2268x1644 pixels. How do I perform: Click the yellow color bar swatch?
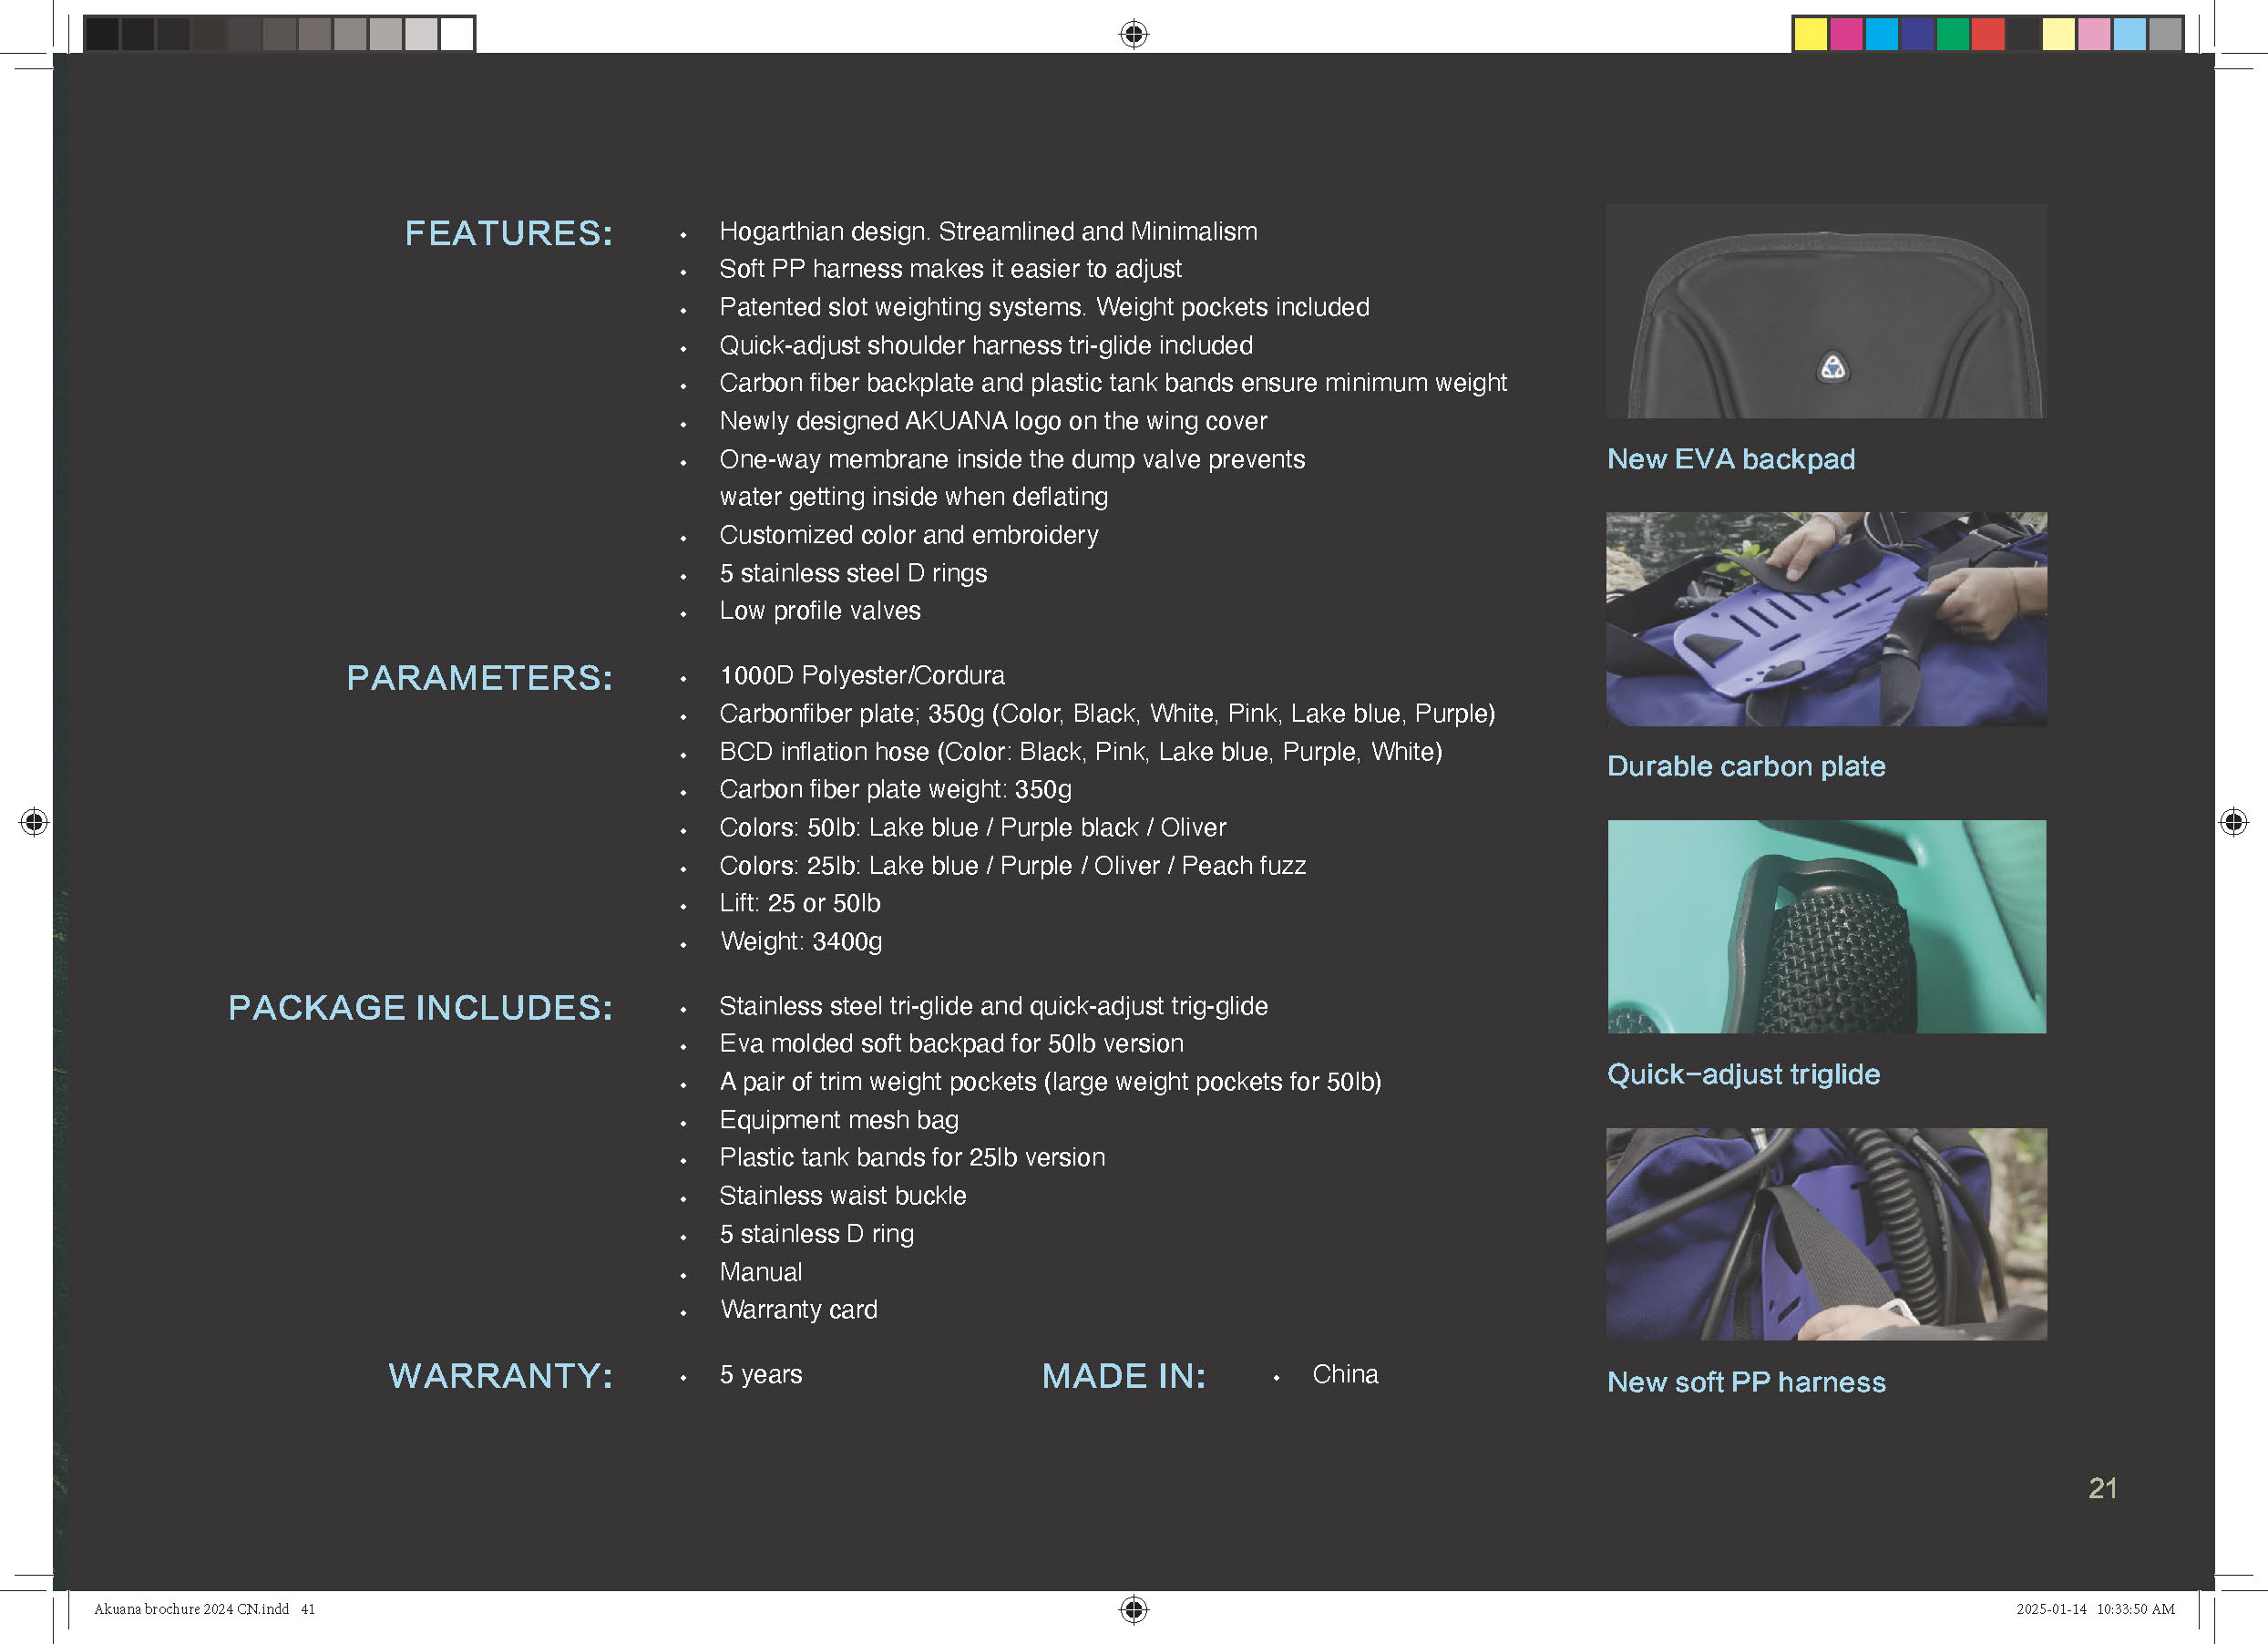coord(1809,34)
